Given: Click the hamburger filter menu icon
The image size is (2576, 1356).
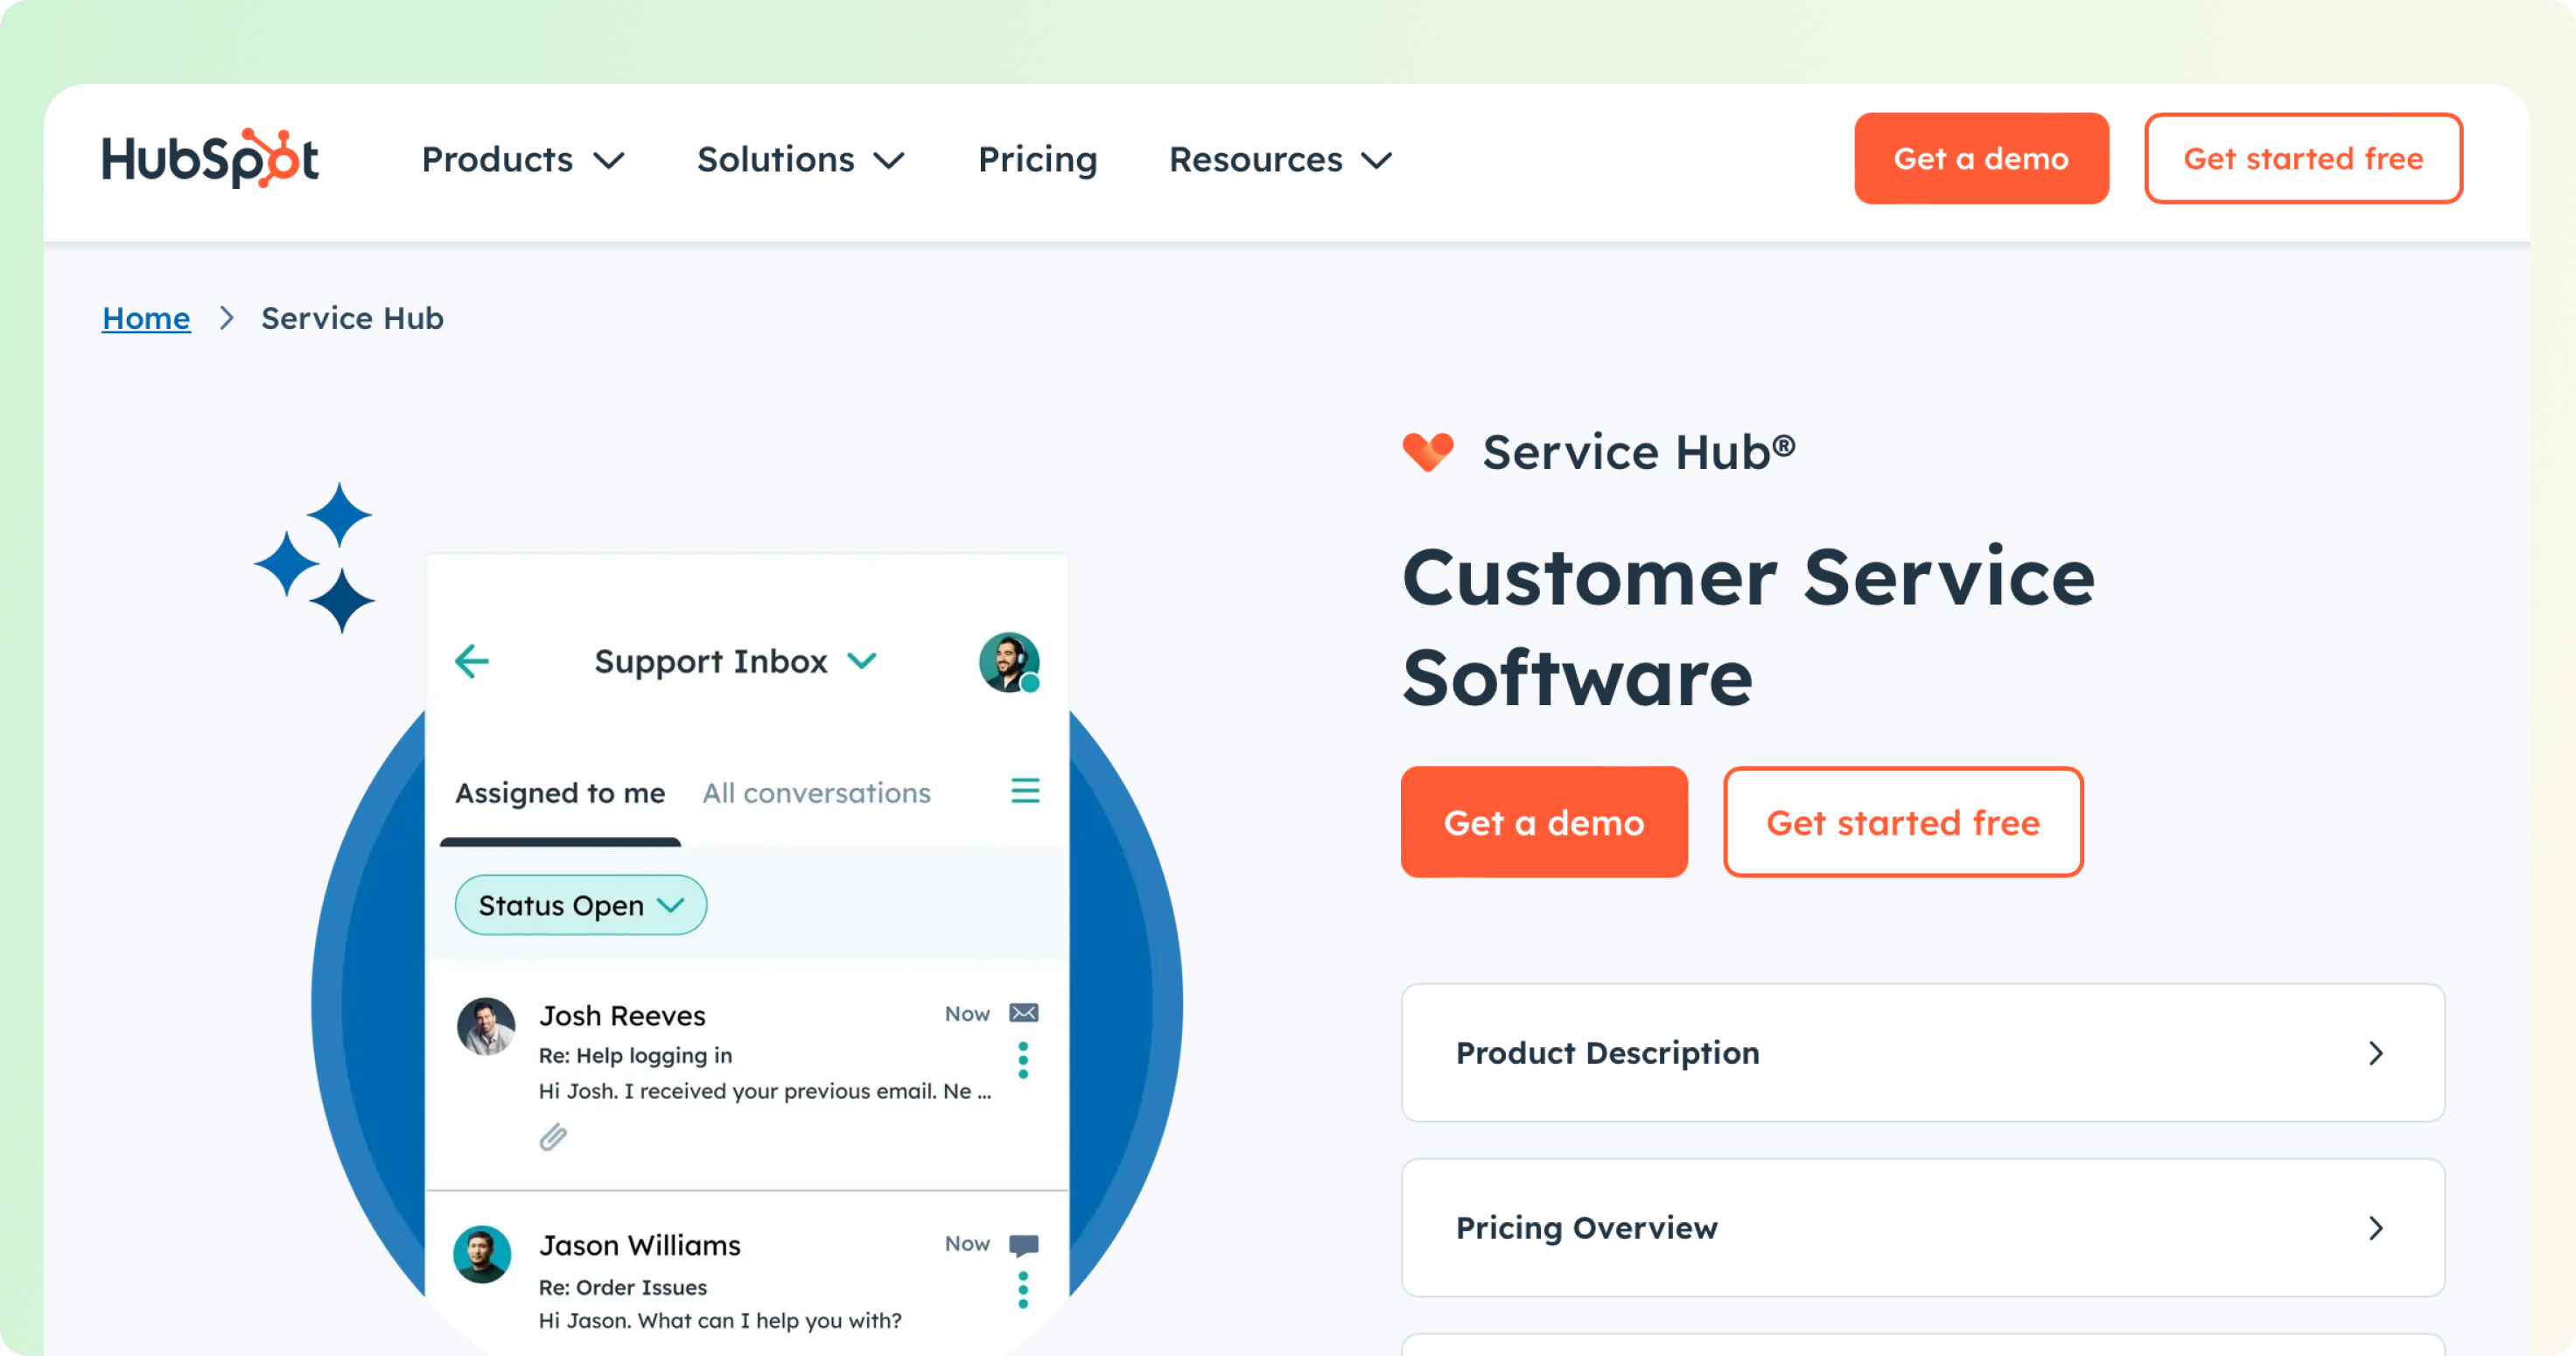Looking at the screenshot, I should pos(1025,791).
